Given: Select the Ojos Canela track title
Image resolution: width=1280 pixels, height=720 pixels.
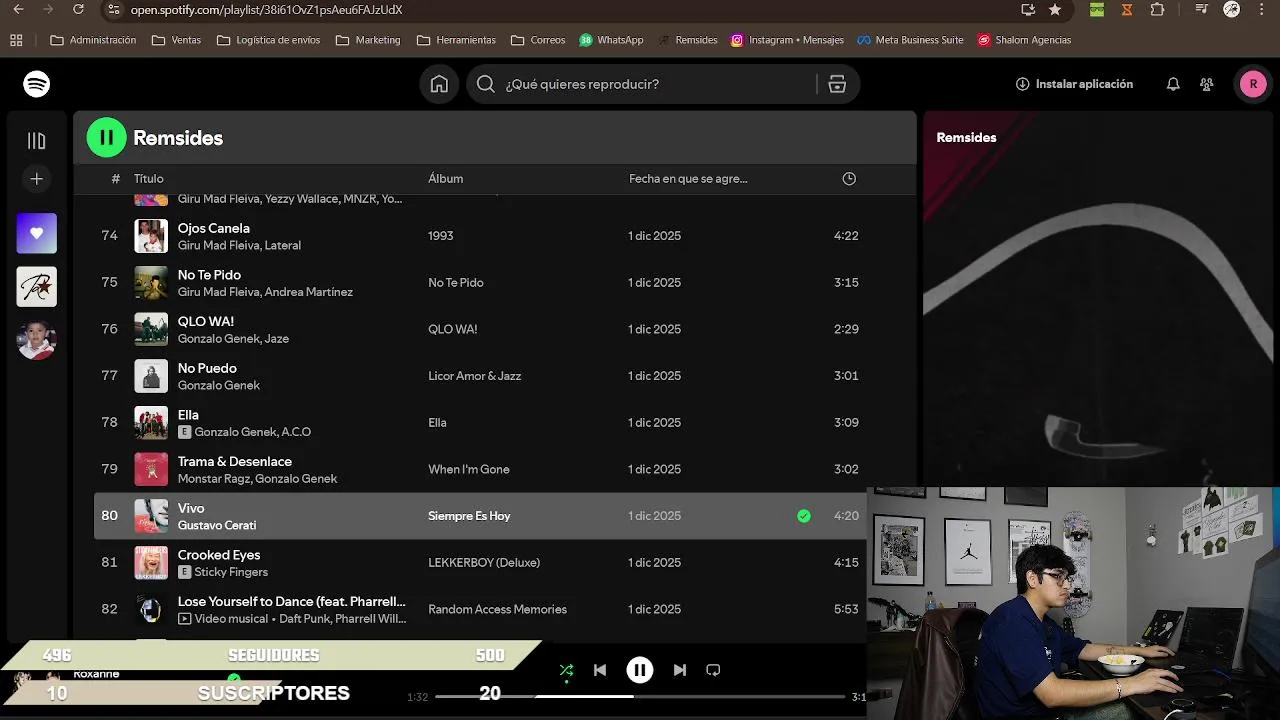Looking at the screenshot, I should click(214, 228).
